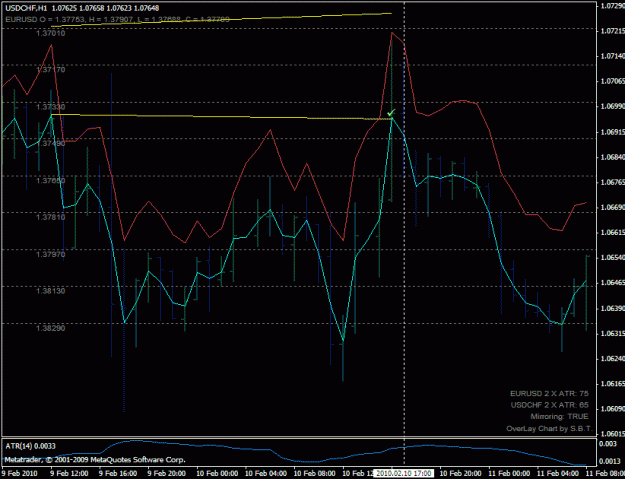Click the 1.06090 price on right scale
The width and height of the screenshot is (625, 479).
613,409
